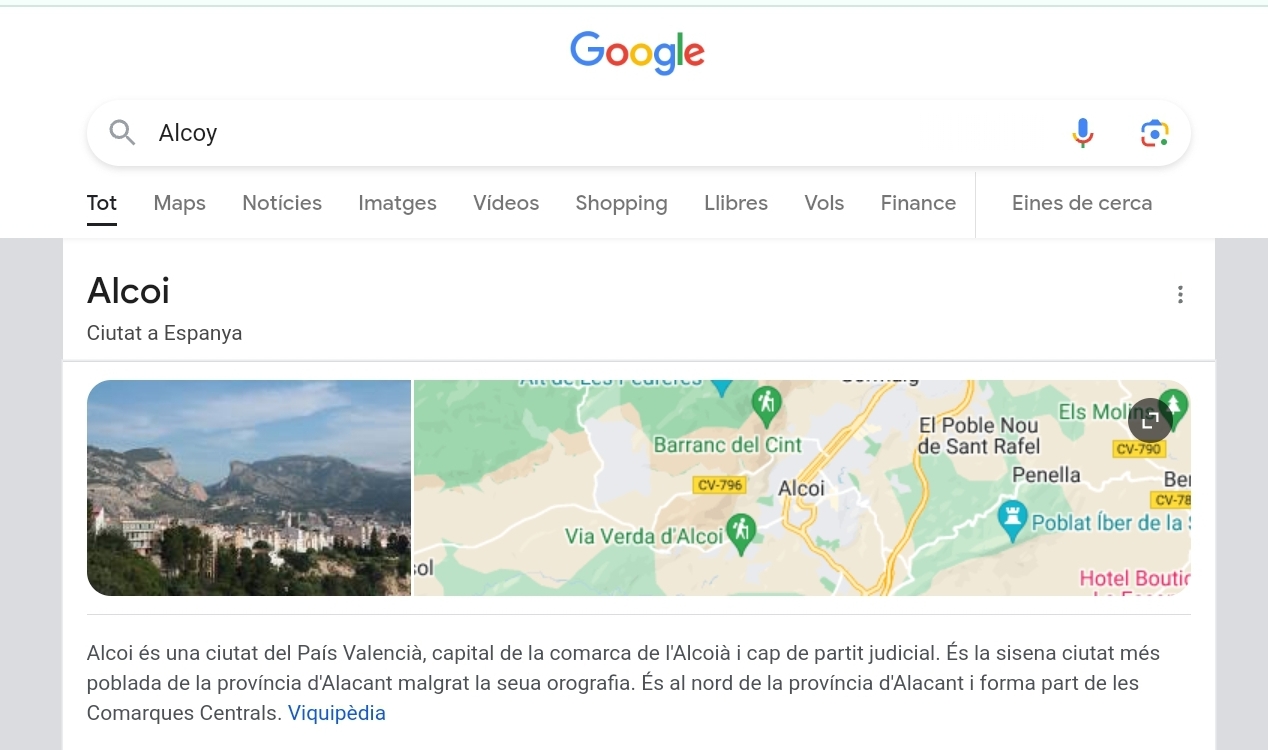The image size is (1268, 750).
Task: Click the magnifying glass search icon
Action: [x=122, y=133]
